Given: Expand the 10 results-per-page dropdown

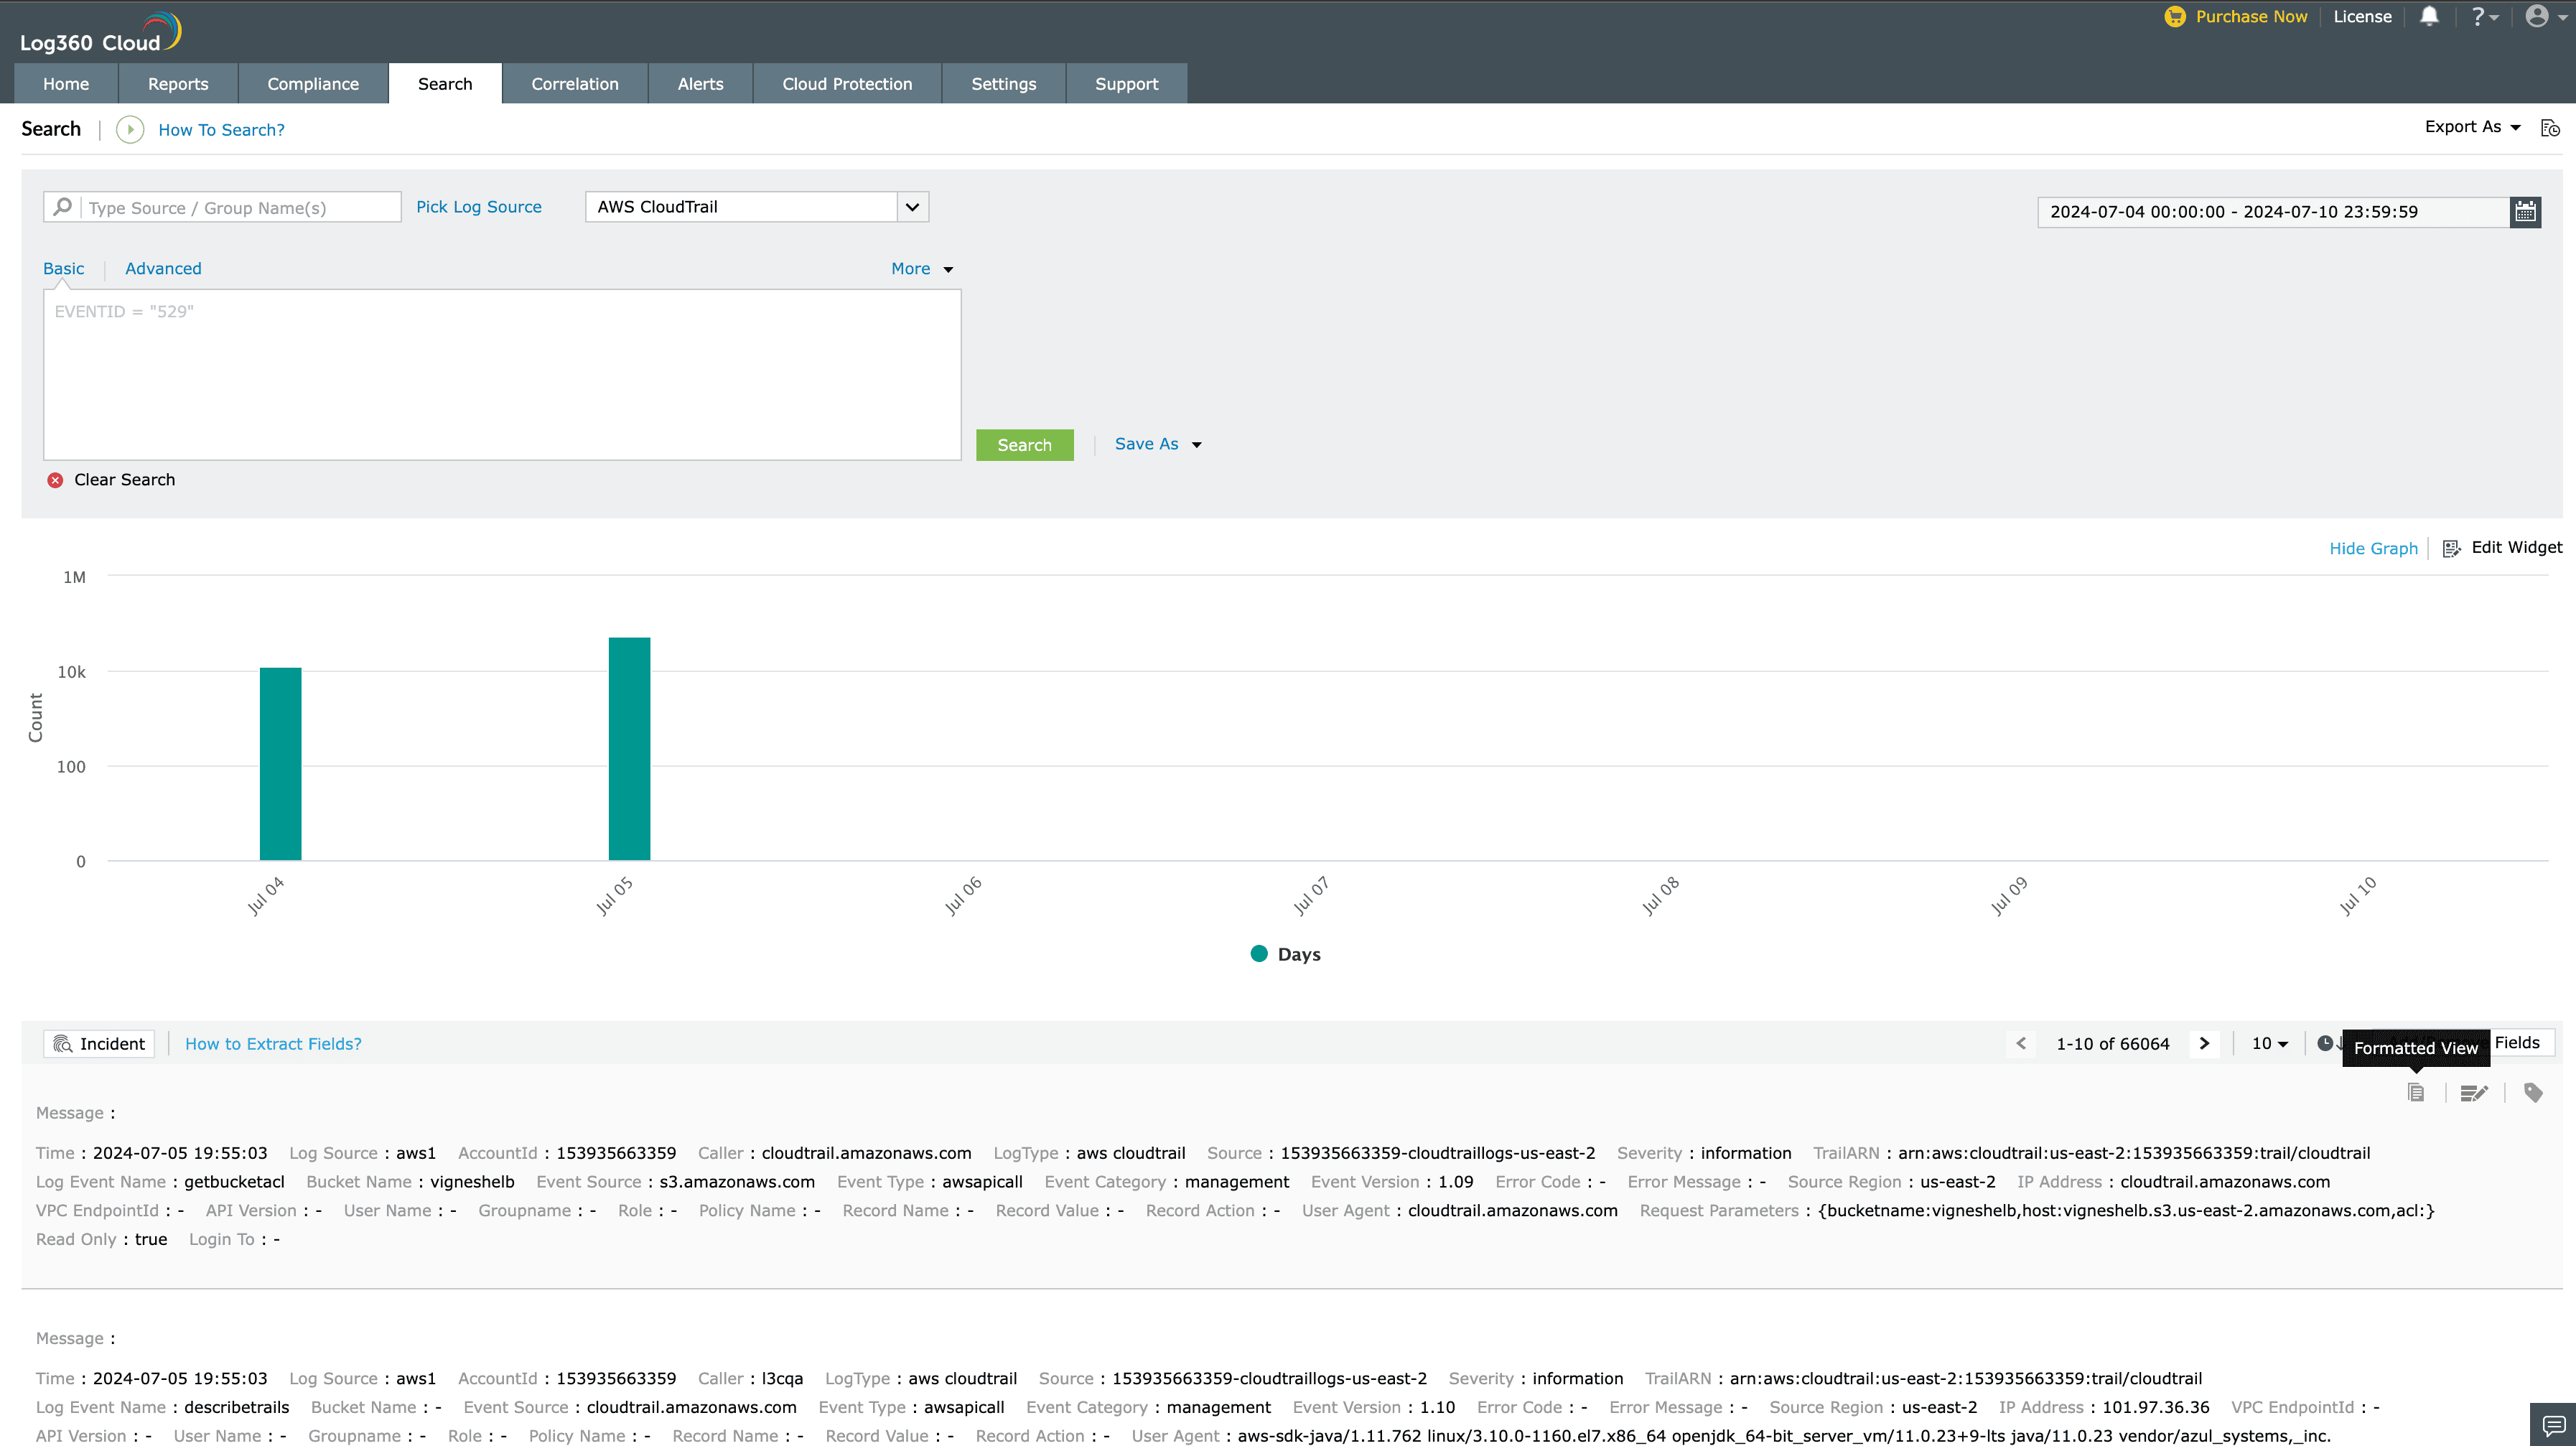Looking at the screenshot, I should (x=2269, y=1043).
